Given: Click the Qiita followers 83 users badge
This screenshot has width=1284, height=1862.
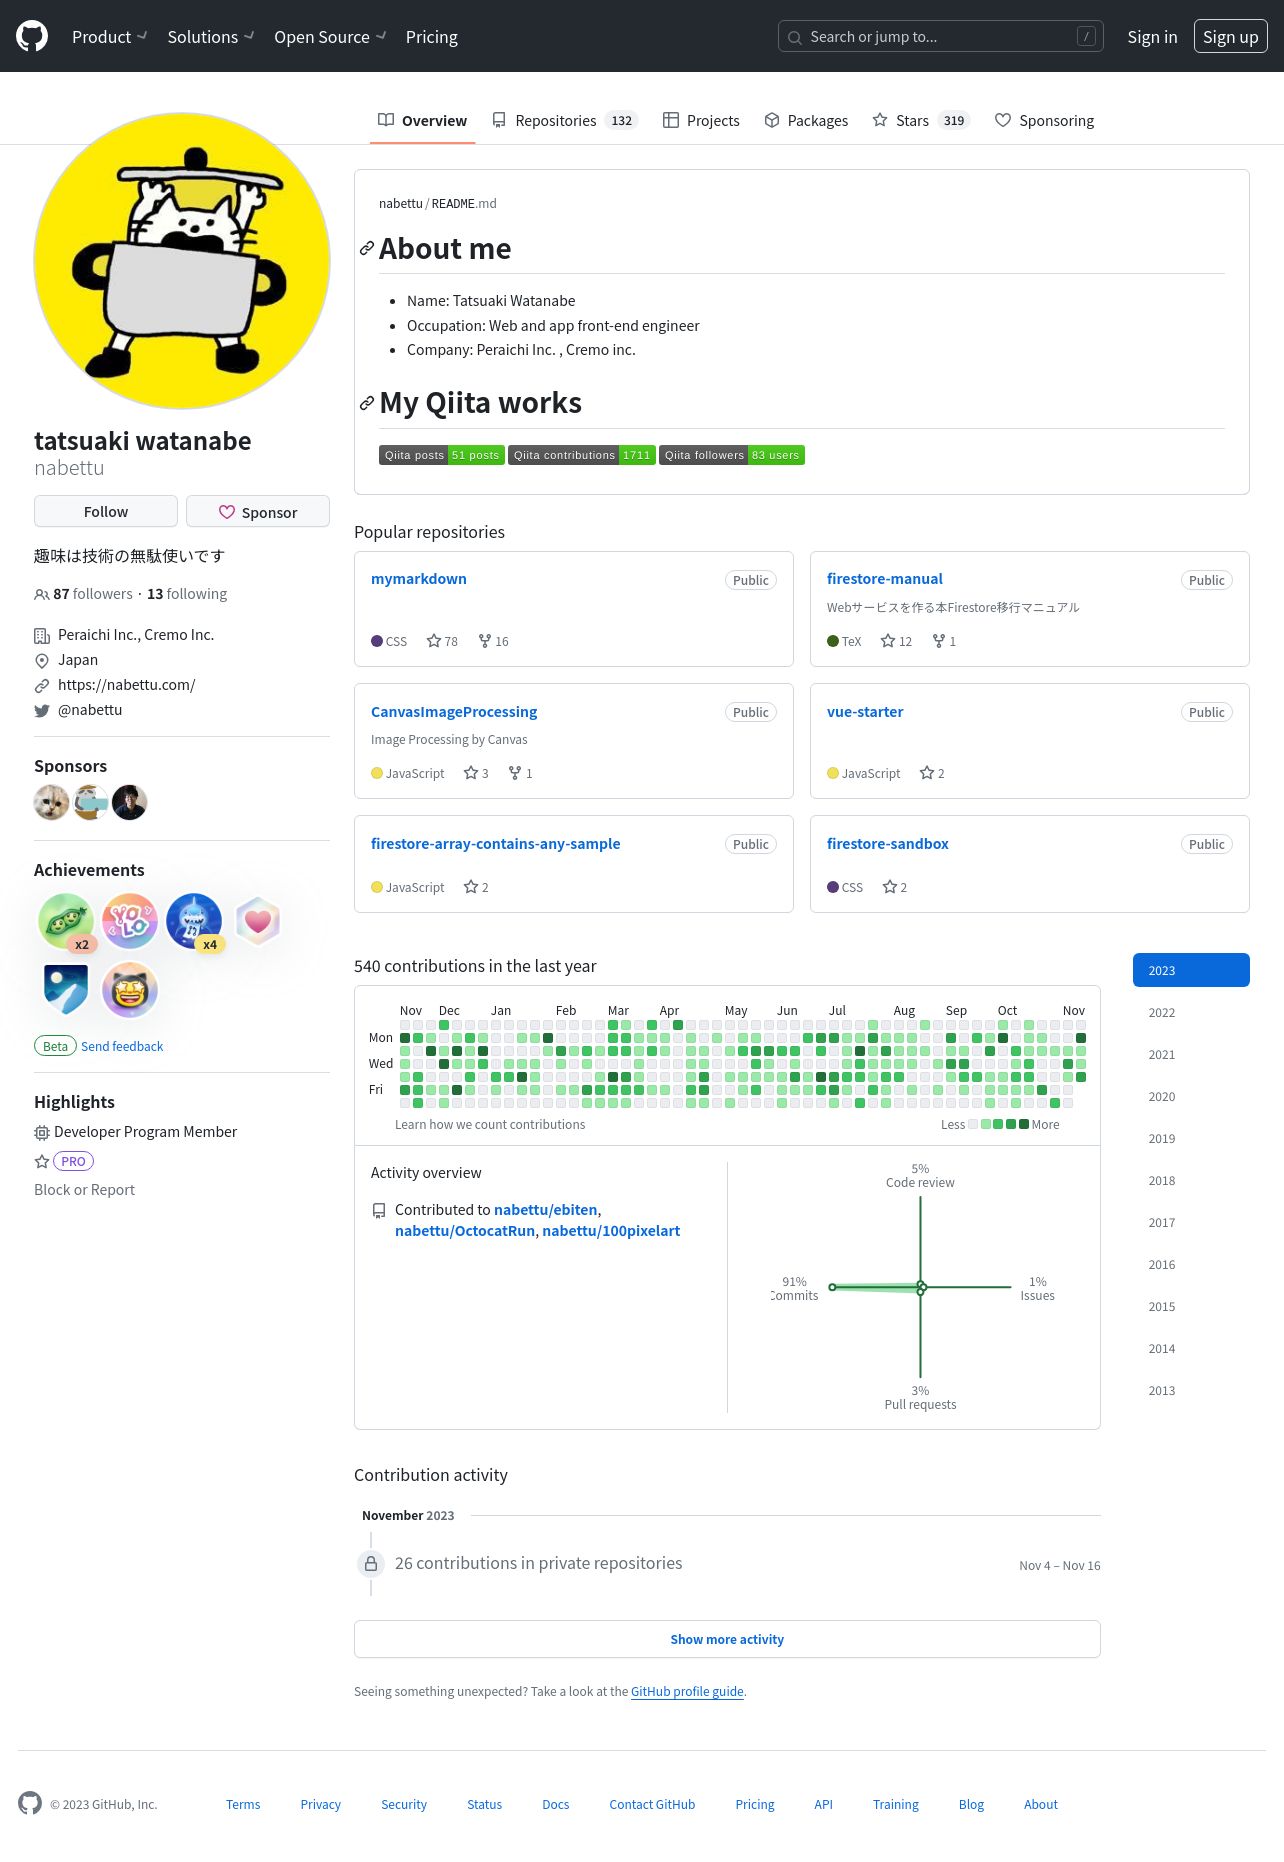Looking at the screenshot, I should [x=732, y=455].
